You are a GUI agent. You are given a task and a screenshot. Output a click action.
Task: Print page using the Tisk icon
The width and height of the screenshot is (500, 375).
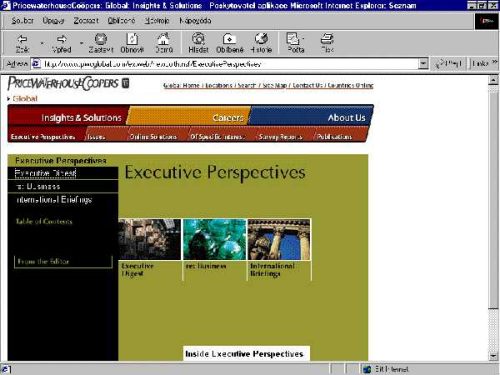[327, 39]
